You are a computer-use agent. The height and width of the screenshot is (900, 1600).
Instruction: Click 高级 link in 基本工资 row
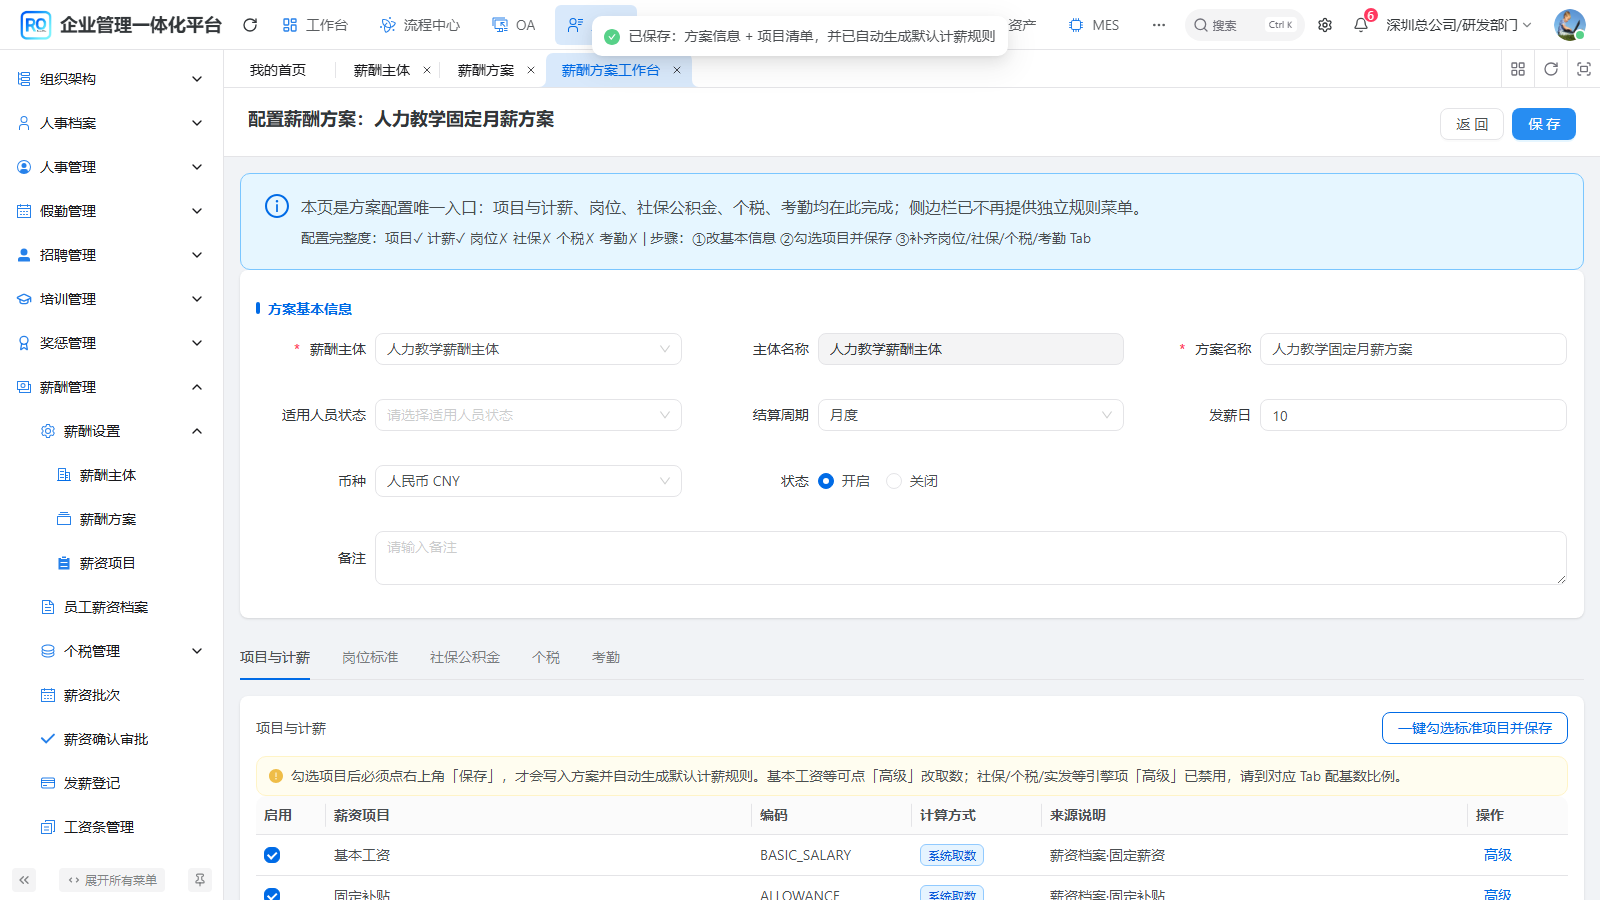pyautogui.click(x=1498, y=855)
